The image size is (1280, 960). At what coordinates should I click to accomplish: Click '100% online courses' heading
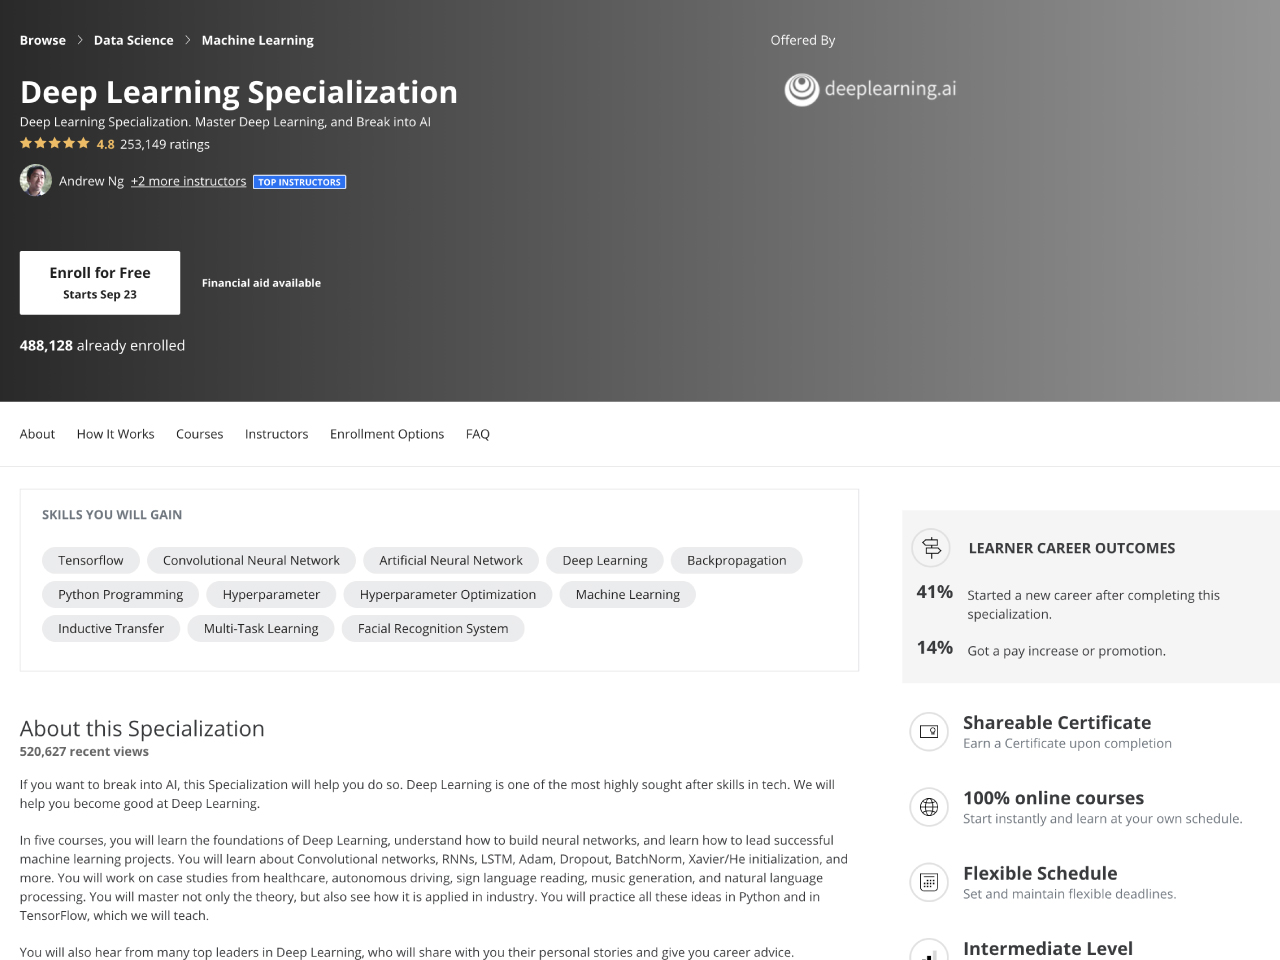(x=1053, y=798)
